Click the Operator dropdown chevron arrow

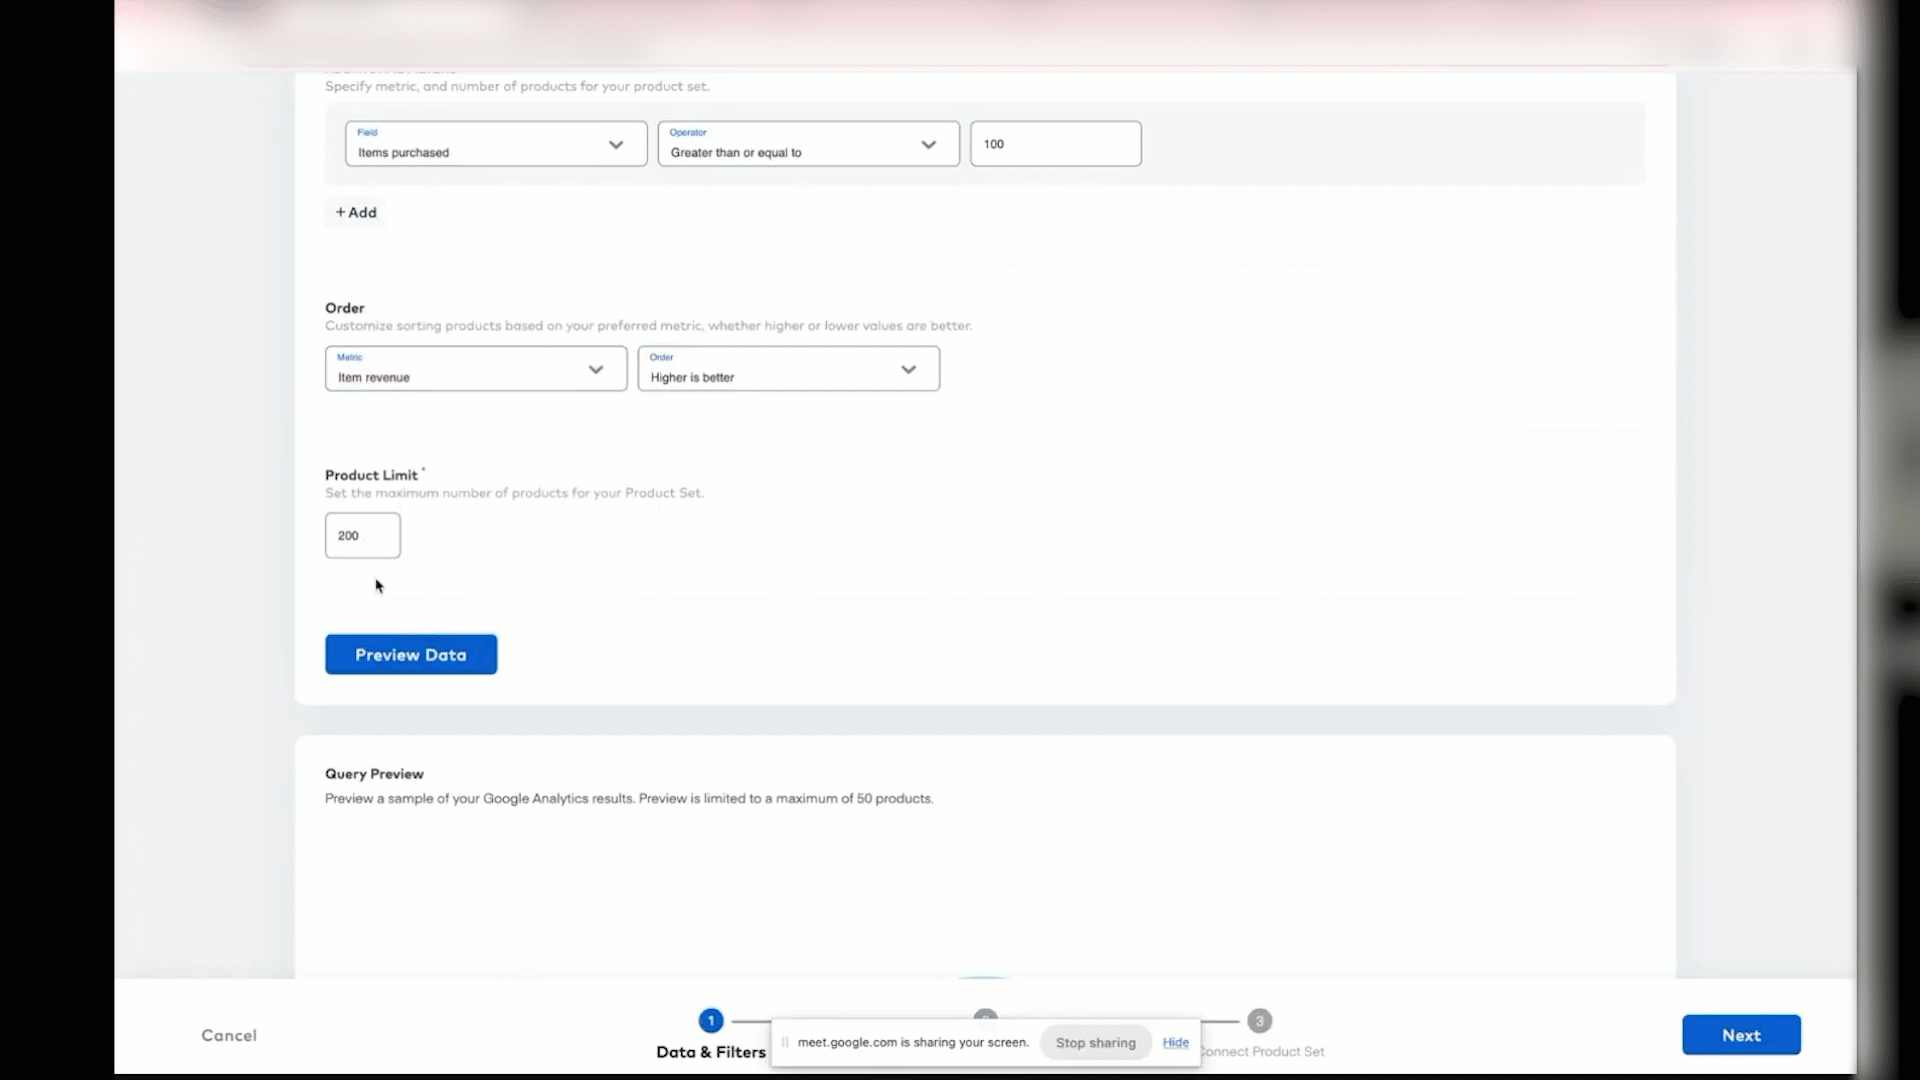pos(929,144)
